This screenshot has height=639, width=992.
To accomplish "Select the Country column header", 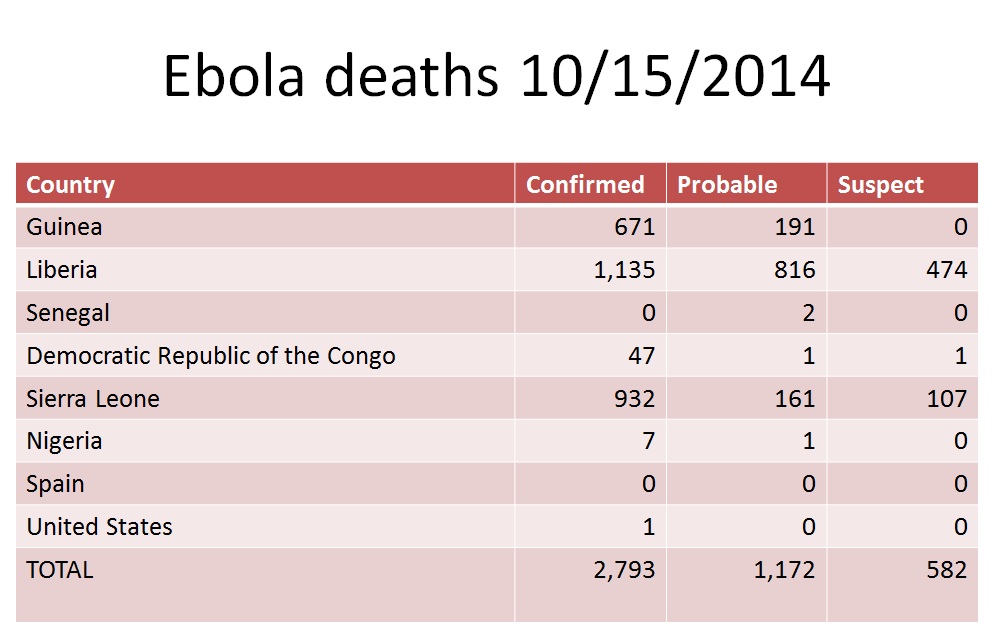I will 70,185.
